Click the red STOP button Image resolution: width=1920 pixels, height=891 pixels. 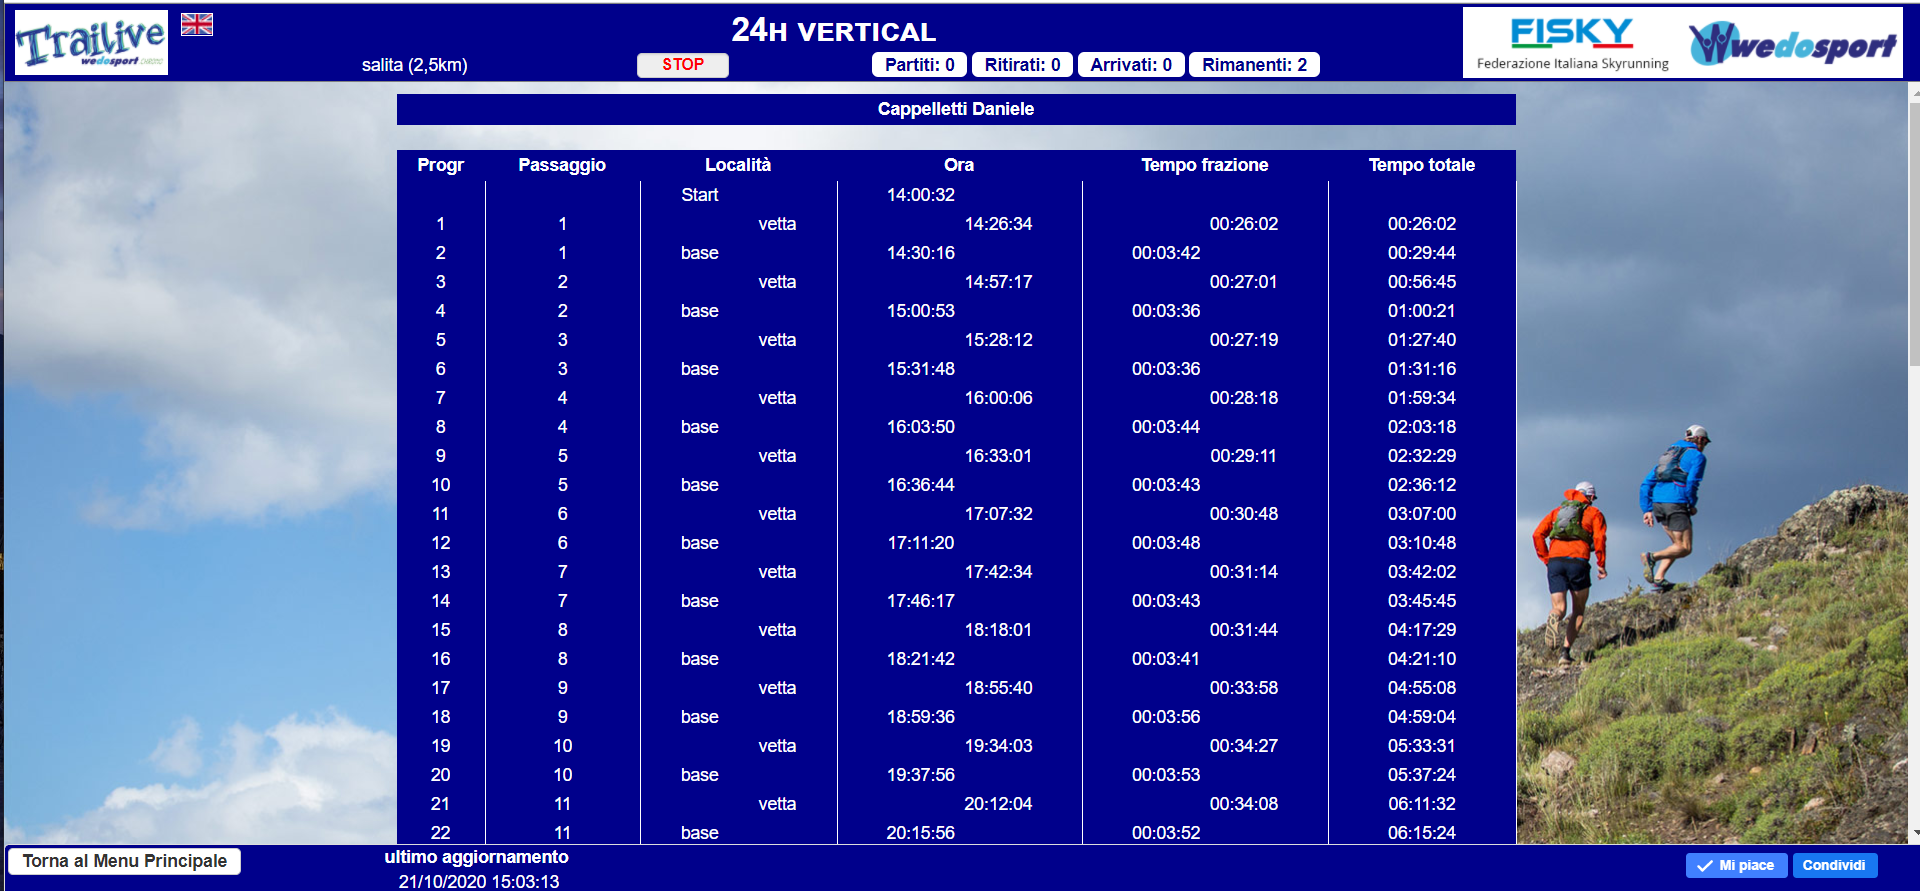(683, 65)
